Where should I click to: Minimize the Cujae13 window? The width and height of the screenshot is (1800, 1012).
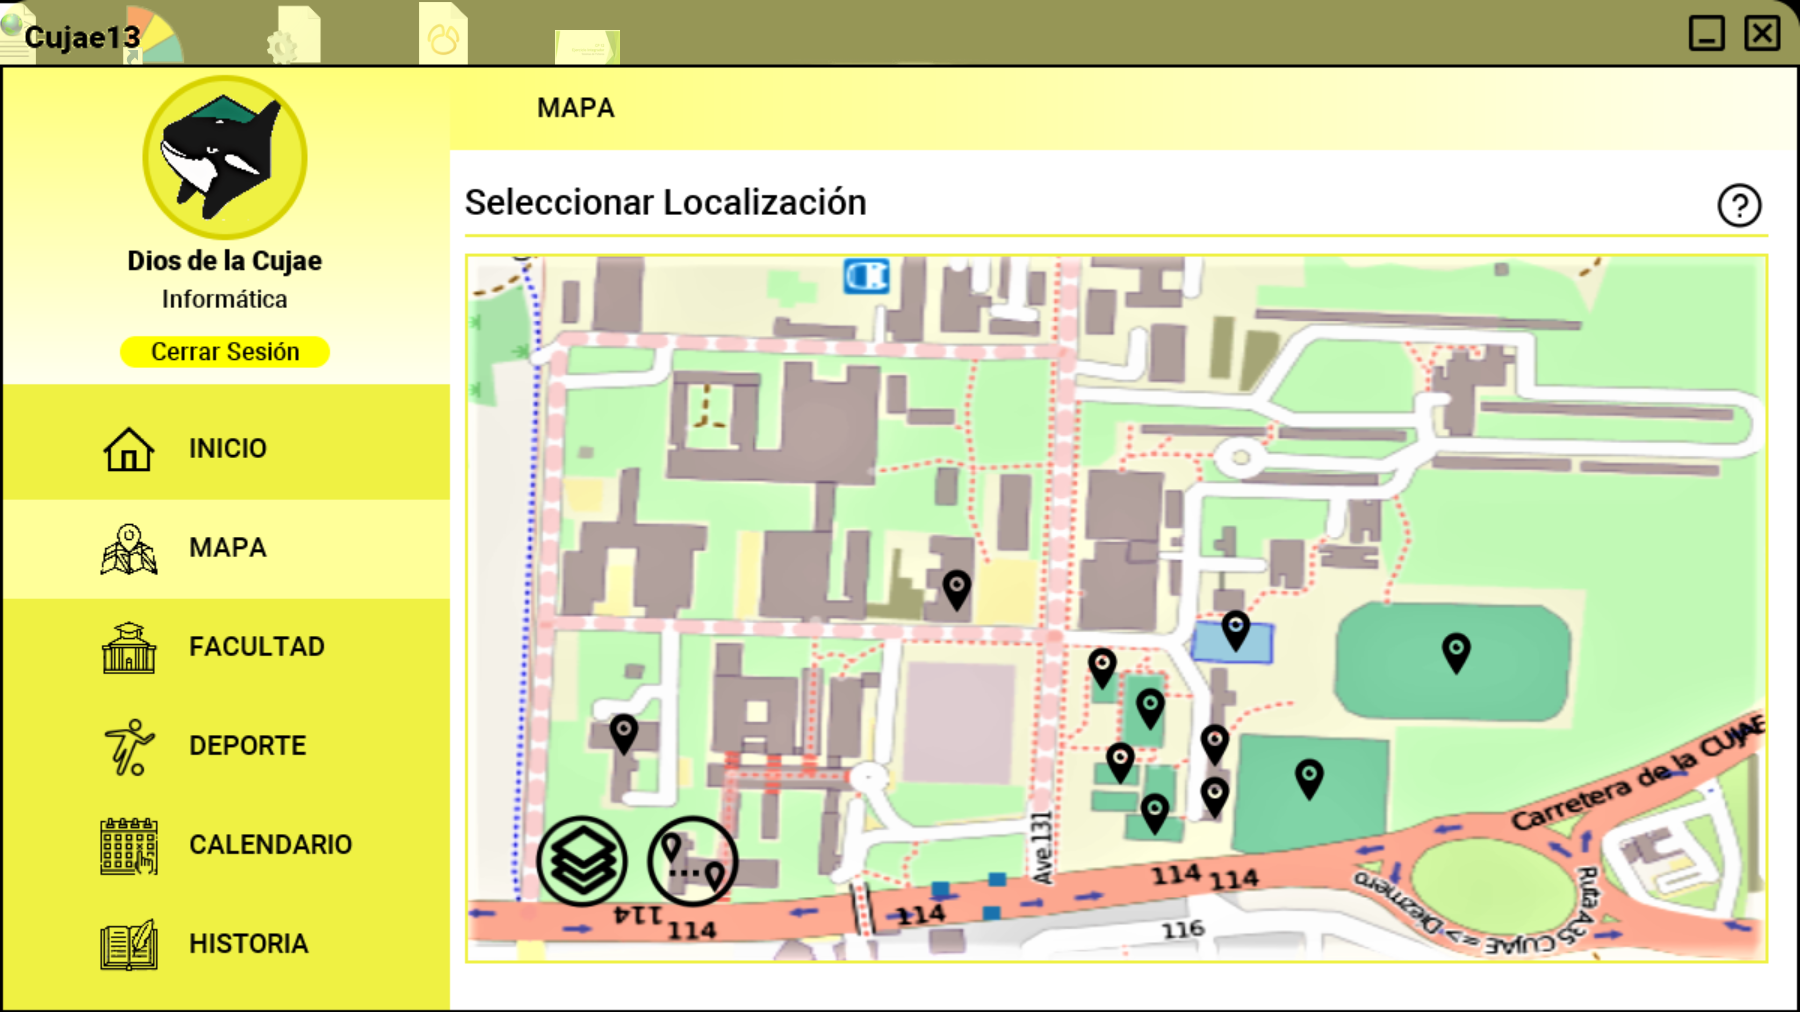pos(1707,33)
